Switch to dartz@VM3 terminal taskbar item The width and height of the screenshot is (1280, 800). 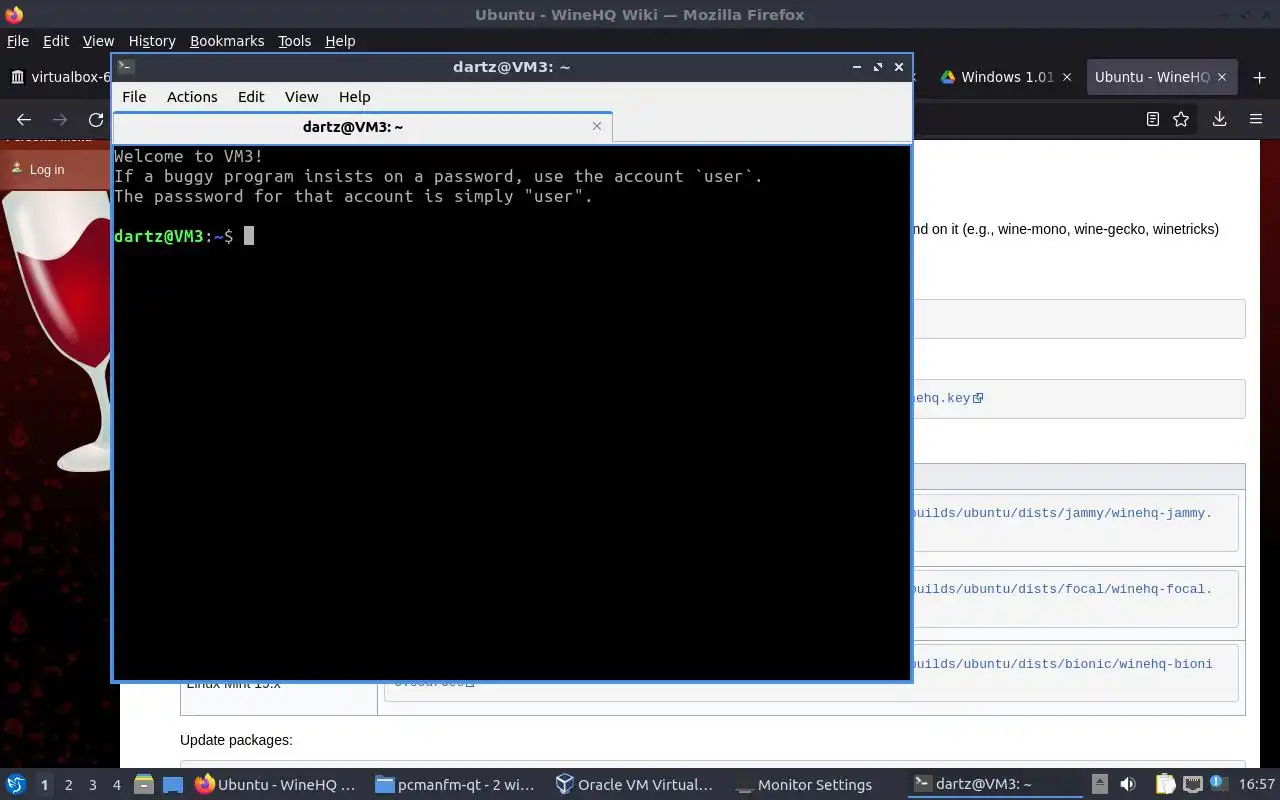(996, 785)
